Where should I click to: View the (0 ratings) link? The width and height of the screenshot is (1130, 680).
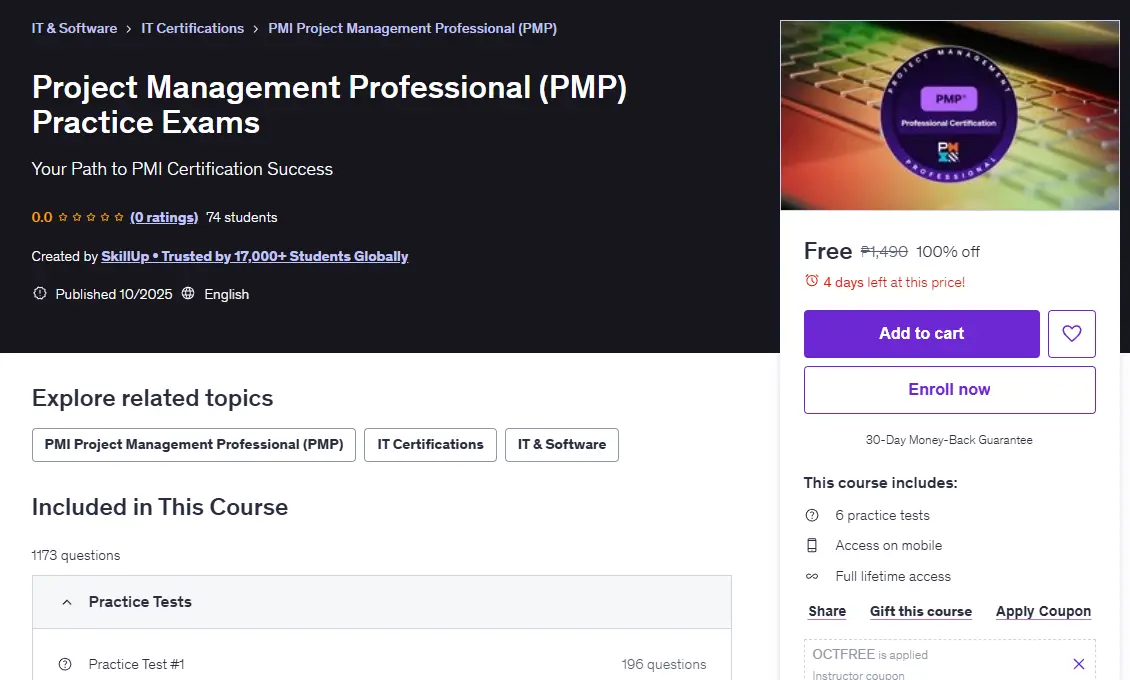(164, 217)
